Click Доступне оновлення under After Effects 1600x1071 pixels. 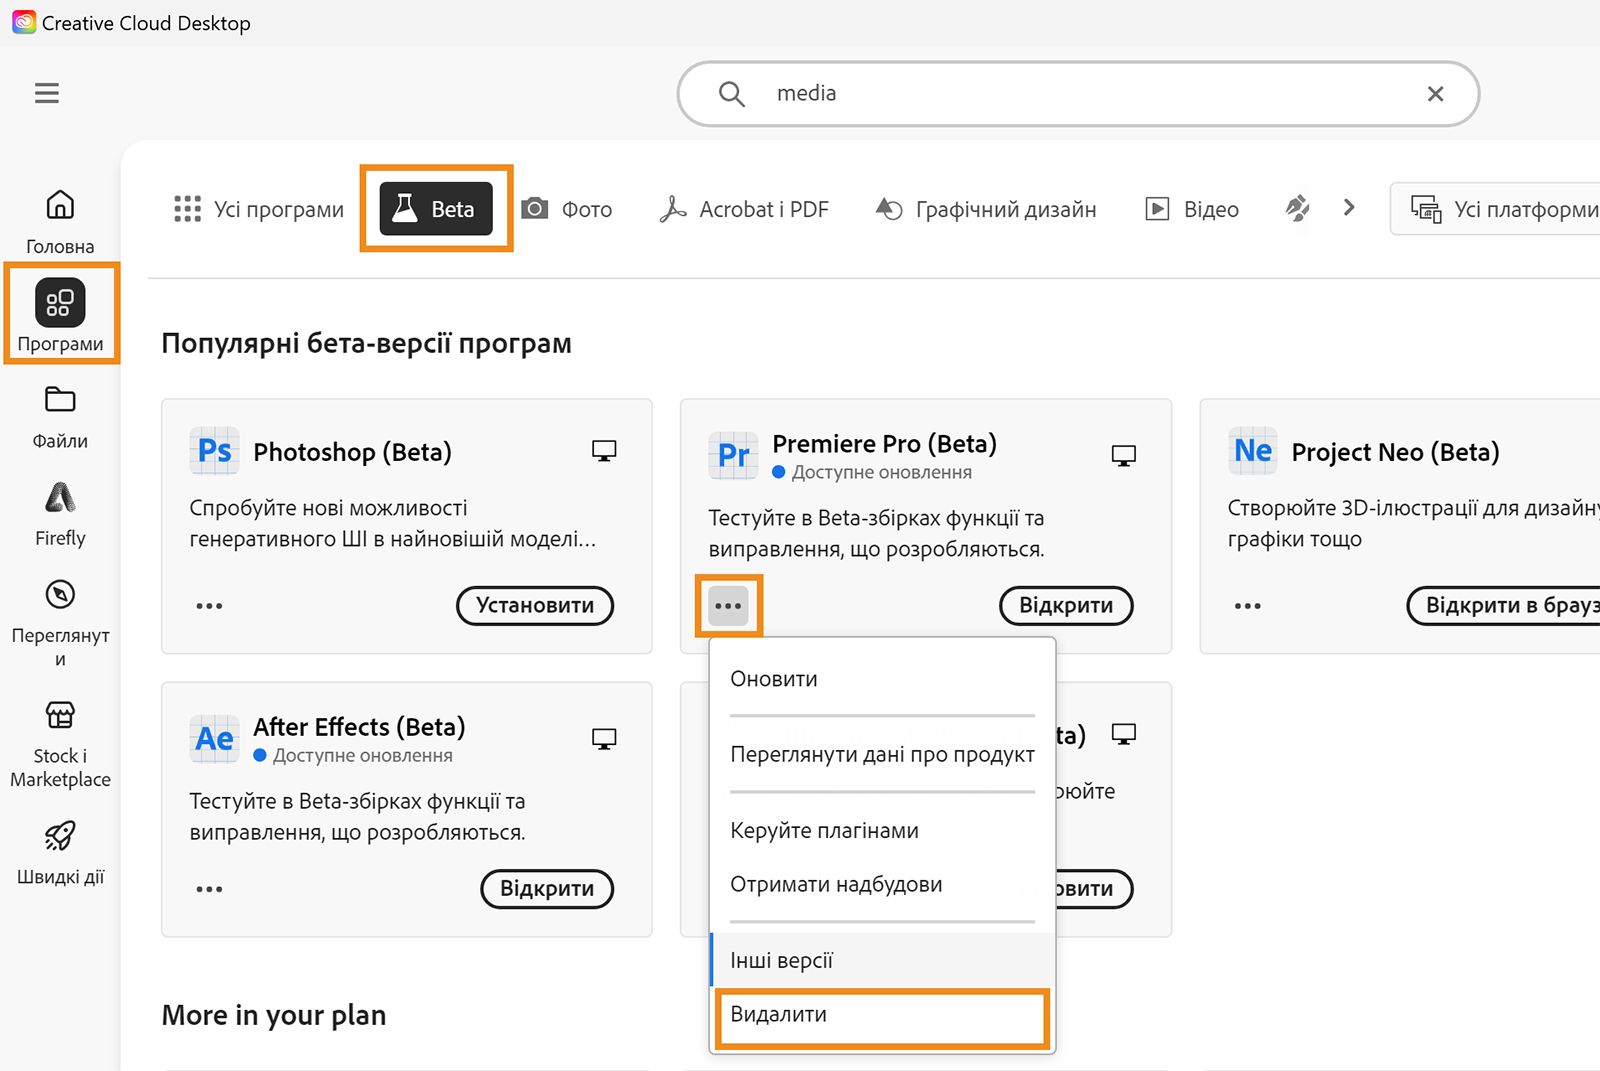click(353, 755)
